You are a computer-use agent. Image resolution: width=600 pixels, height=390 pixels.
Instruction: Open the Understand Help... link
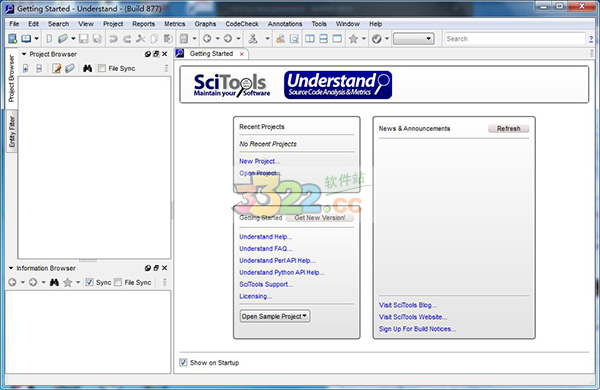pos(266,237)
